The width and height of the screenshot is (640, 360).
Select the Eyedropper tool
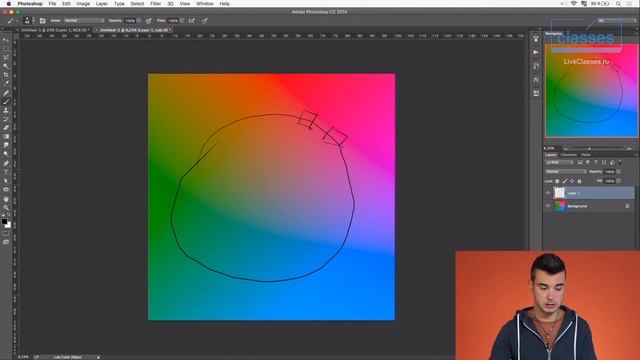6,84
